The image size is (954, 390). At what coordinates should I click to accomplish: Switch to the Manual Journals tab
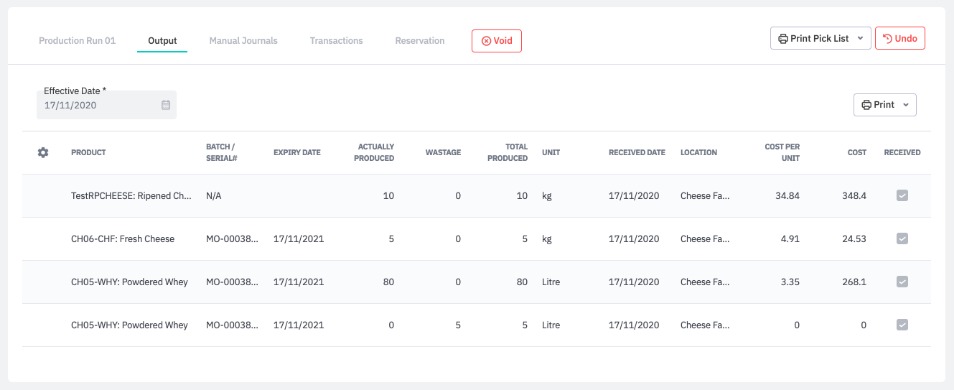[243, 41]
